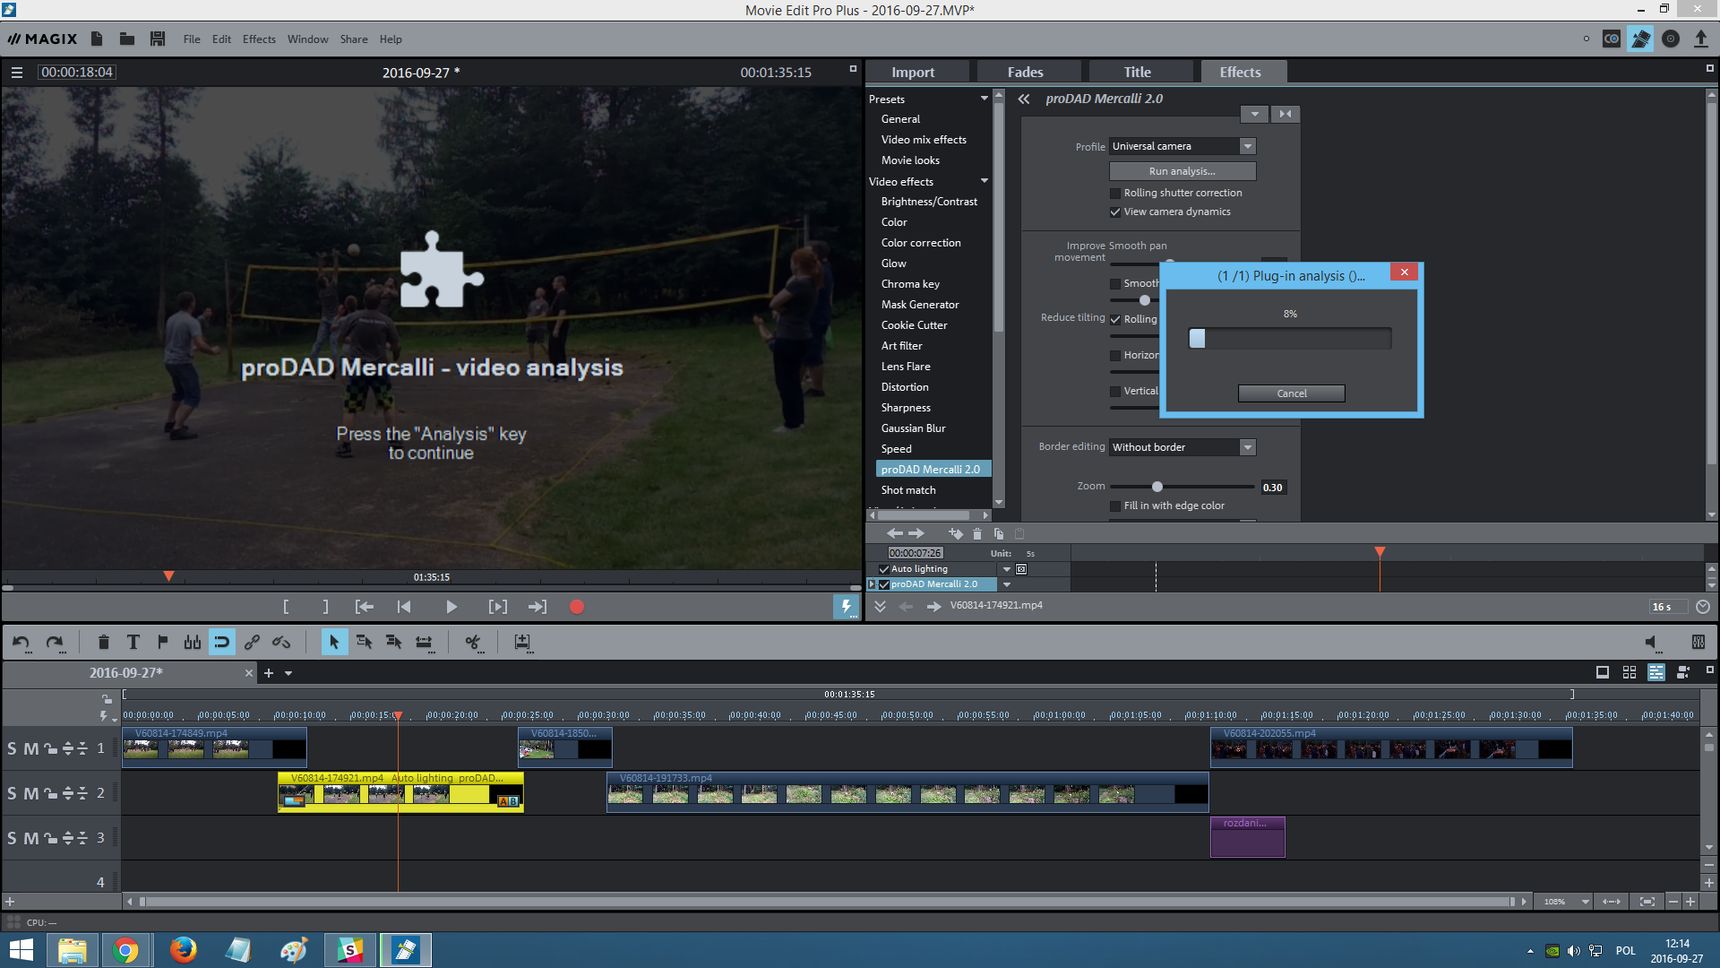Viewport: 1720px width, 968px height.
Task: Set a chapter marker with flag icon
Action: pyautogui.click(x=162, y=642)
